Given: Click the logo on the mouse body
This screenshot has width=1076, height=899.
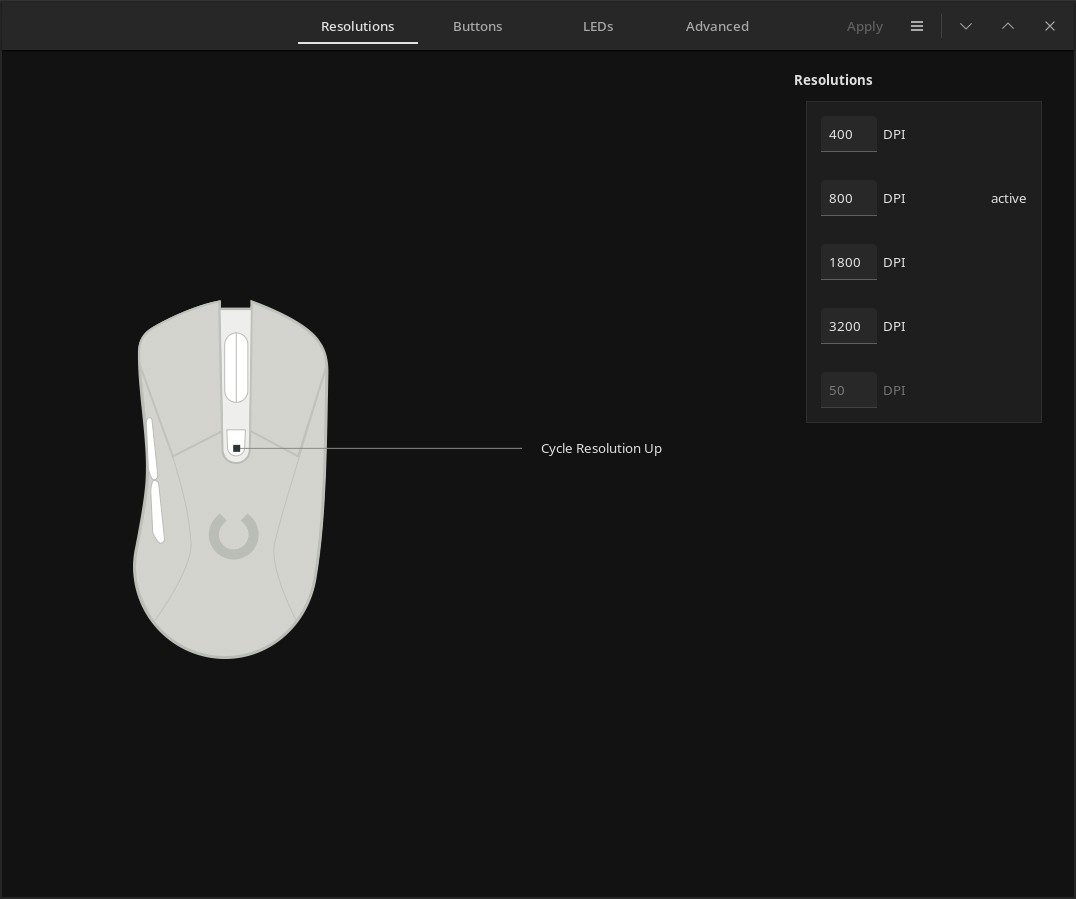Looking at the screenshot, I should (x=234, y=535).
